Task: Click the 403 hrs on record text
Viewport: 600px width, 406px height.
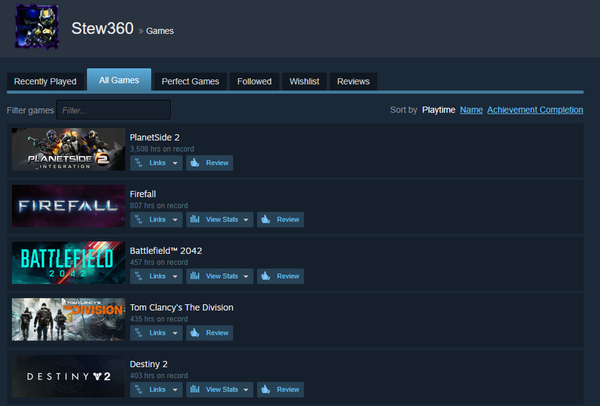Action: tap(159, 375)
